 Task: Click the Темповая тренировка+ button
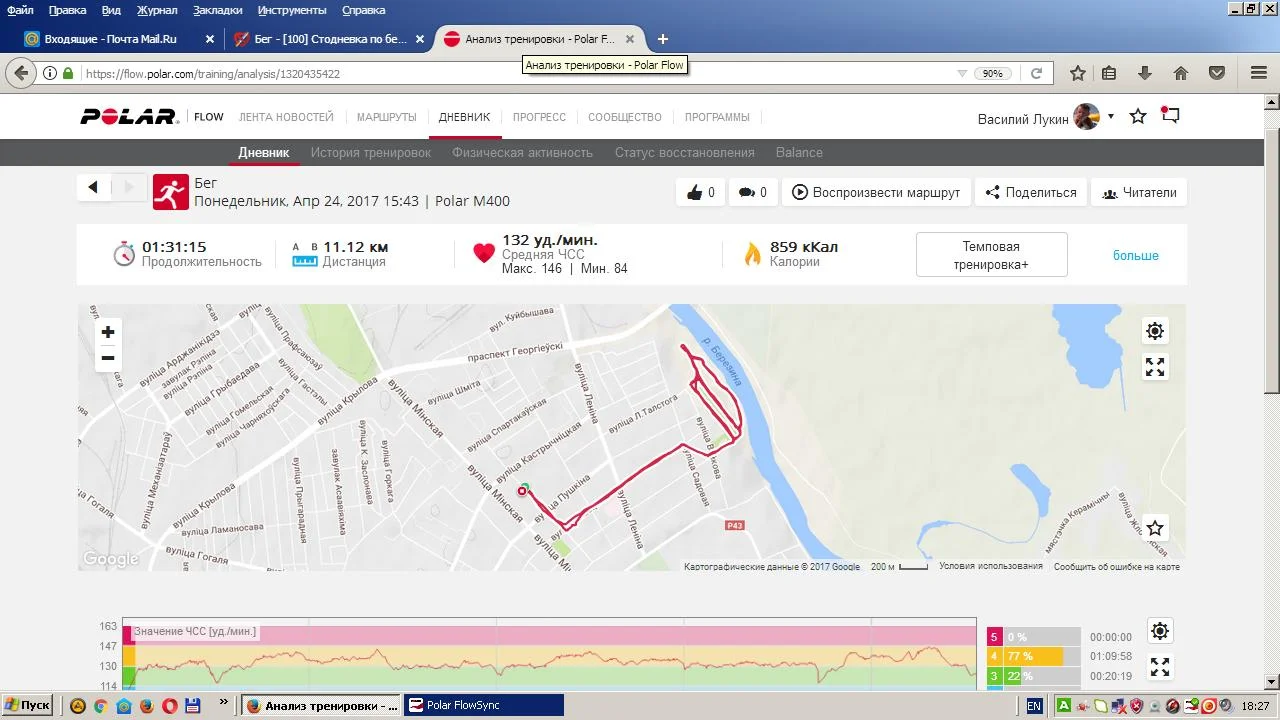point(992,255)
